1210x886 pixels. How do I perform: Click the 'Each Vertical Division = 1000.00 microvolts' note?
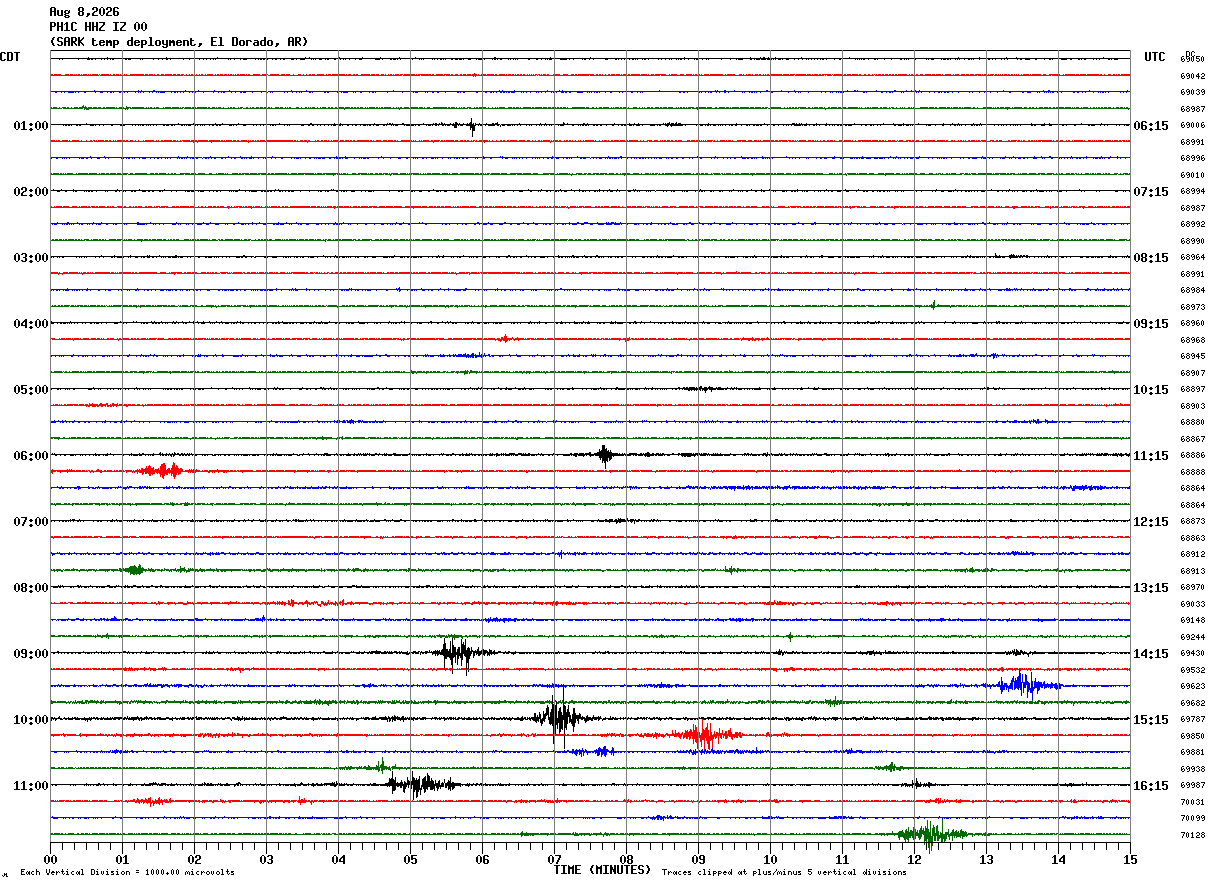click(x=127, y=873)
